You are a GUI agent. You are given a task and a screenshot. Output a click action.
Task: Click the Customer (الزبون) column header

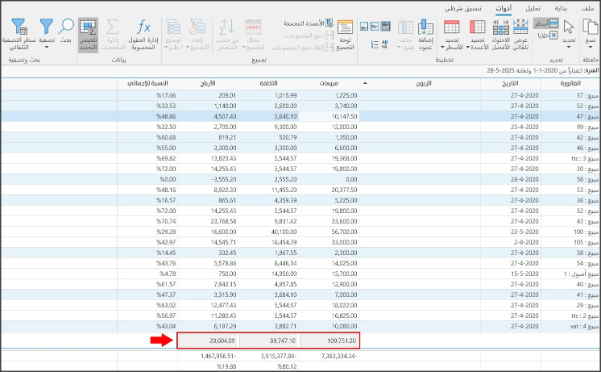pos(420,84)
